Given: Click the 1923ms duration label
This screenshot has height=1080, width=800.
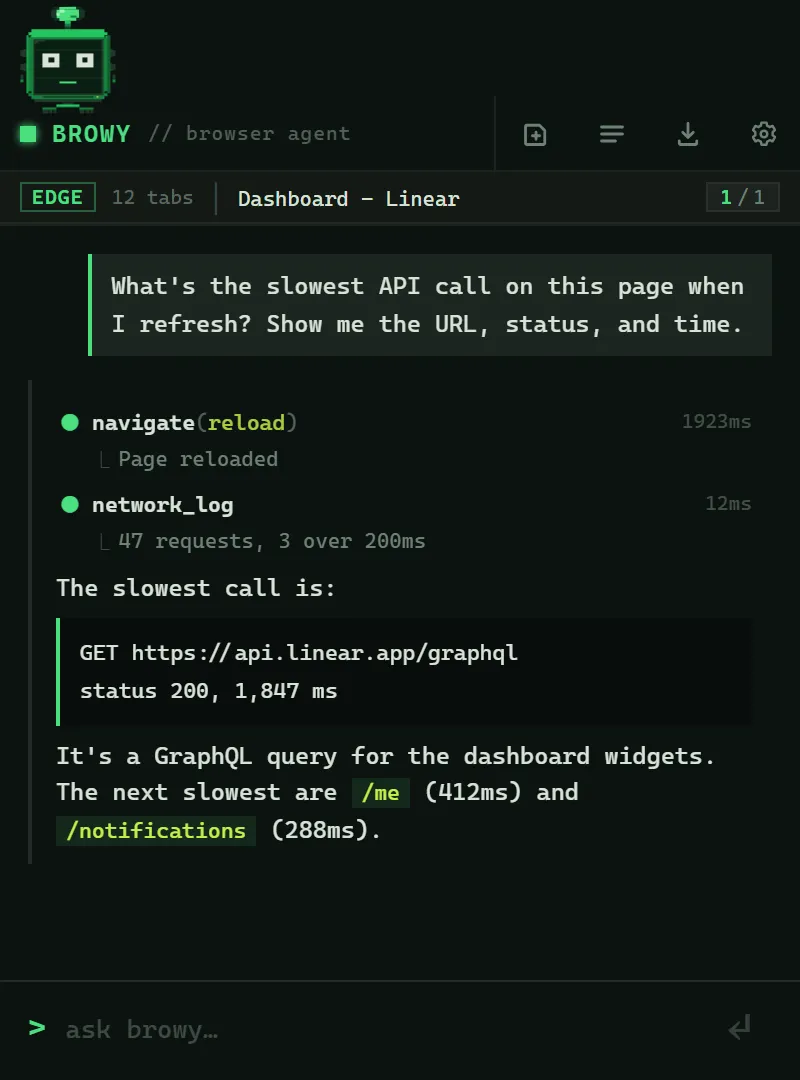Looking at the screenshot, I should tap(717, 422).
